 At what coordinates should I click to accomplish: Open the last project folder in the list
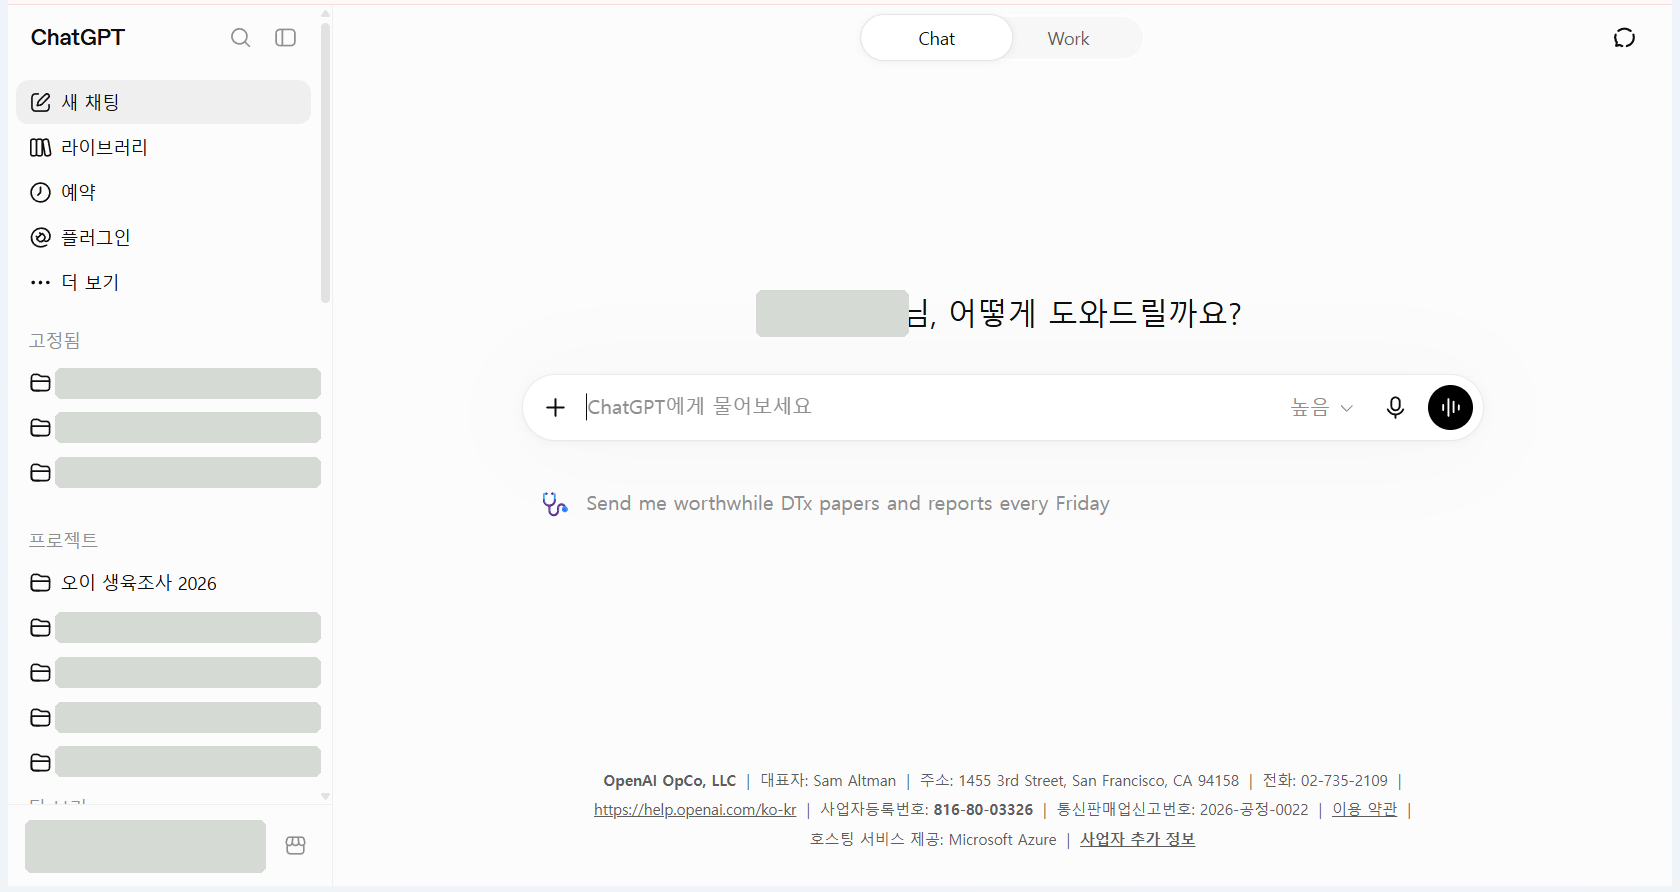point(176,762)
